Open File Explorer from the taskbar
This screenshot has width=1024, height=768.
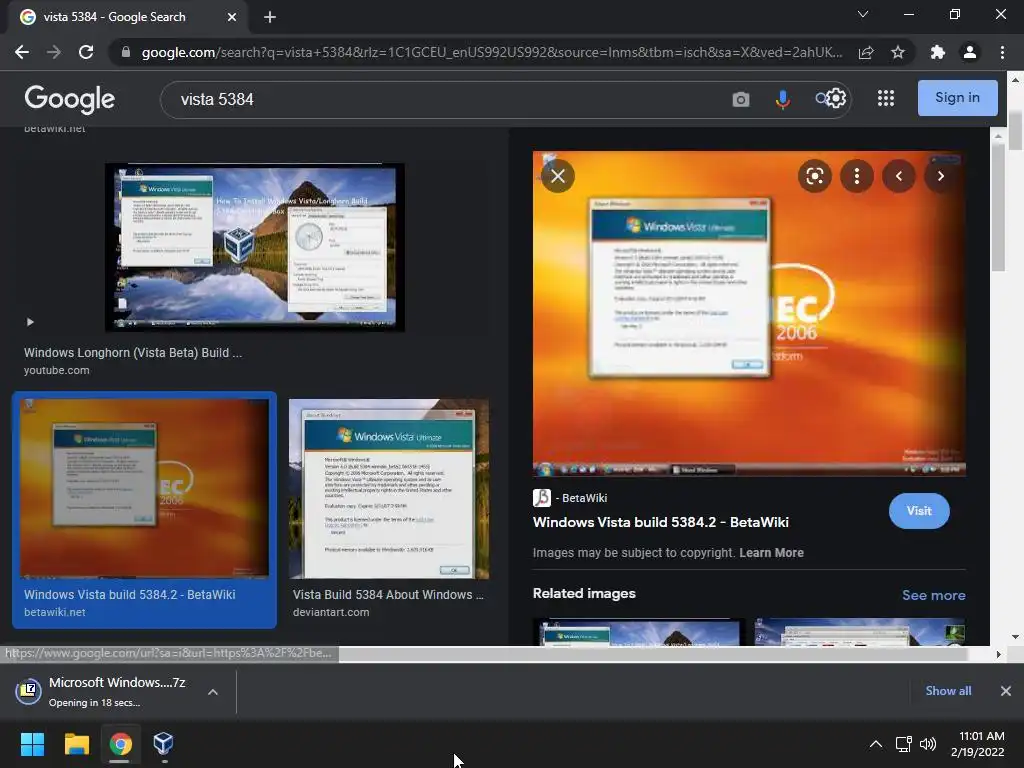(x=76, y=744)
